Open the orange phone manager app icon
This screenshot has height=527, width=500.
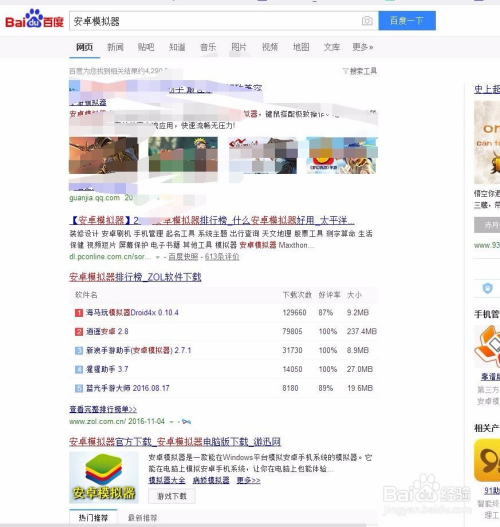click(487, 346)
